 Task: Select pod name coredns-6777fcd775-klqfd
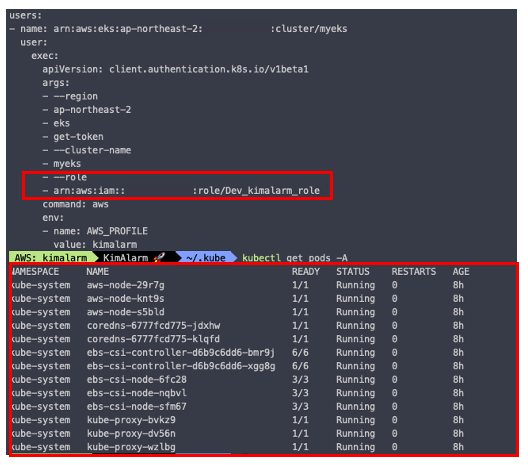coord(154,339)
